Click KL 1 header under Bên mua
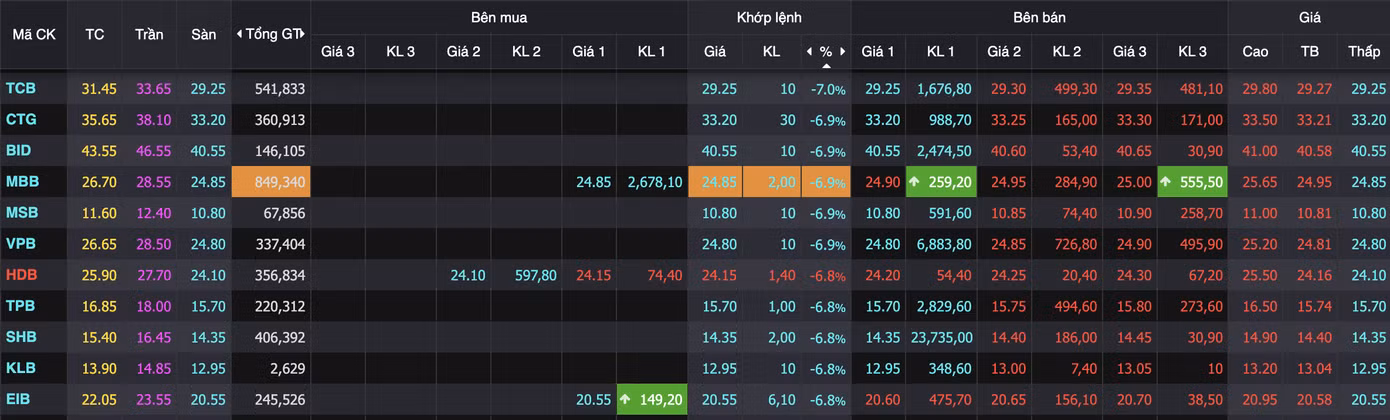 (652, 51)
